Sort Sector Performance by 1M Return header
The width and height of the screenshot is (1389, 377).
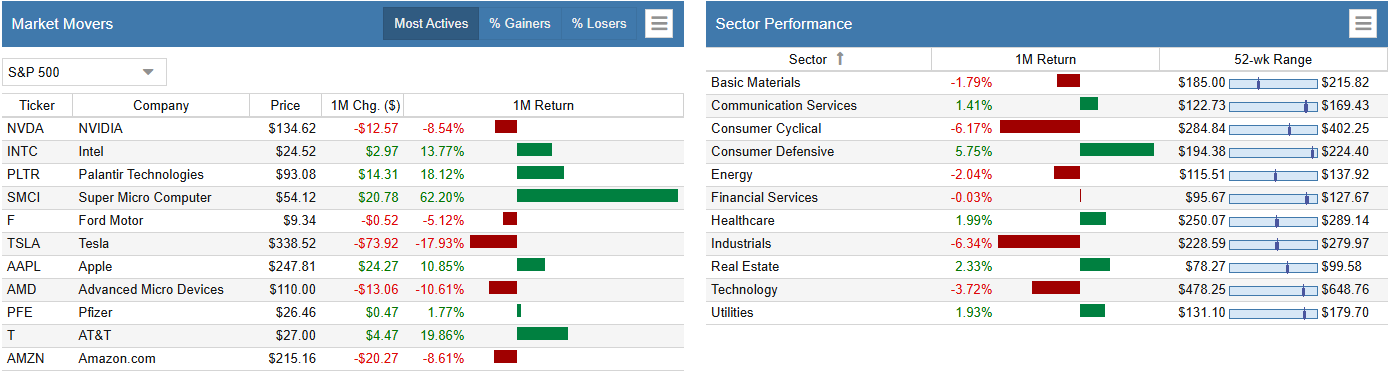tap(1045, 59)
